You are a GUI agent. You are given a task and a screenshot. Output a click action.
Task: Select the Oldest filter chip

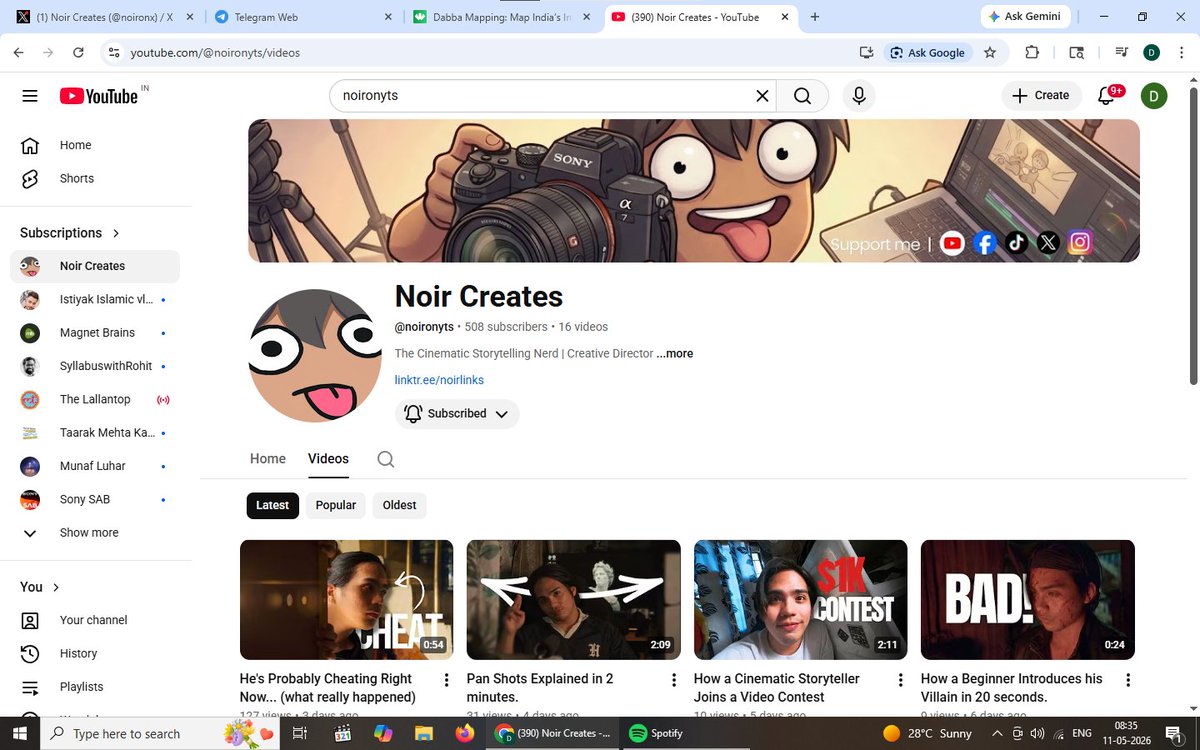pos(399,505)
